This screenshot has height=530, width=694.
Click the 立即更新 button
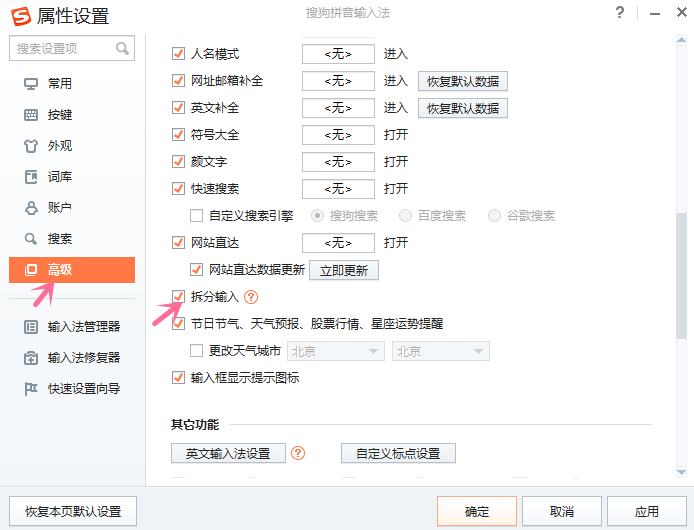tap(343, 270)
